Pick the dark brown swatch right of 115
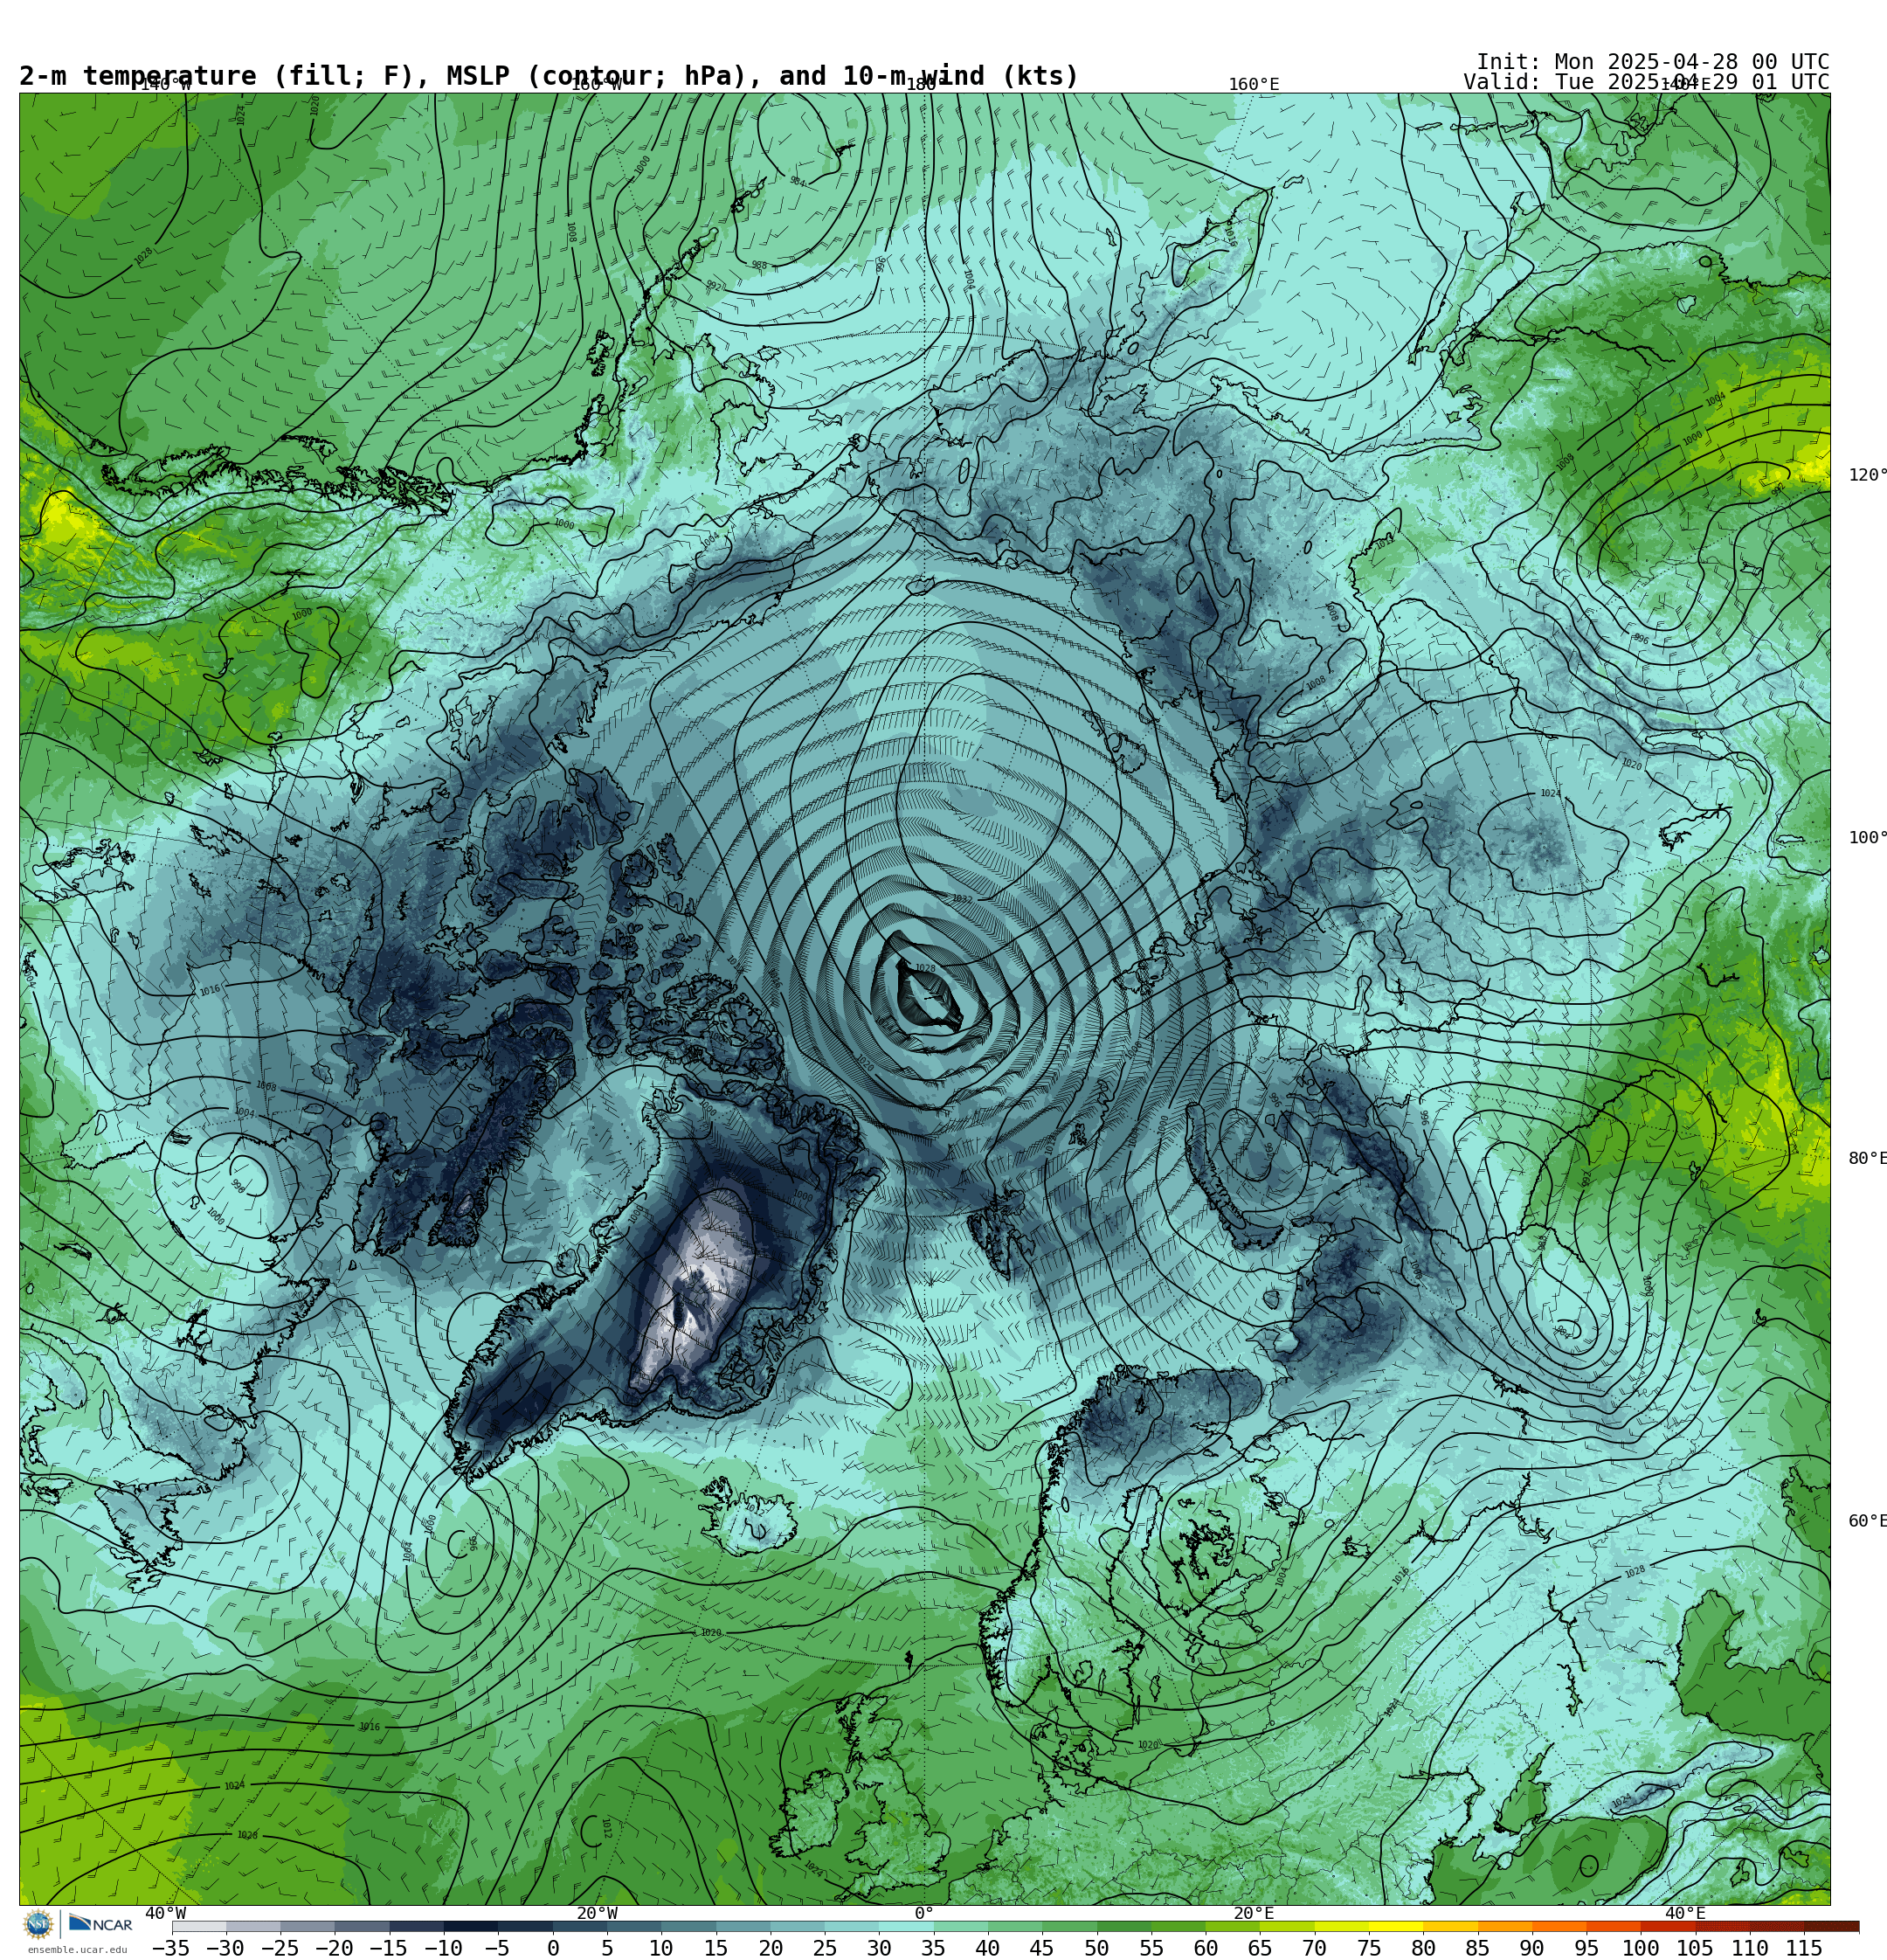Viewport: 1887px width, 1960px height. click(x=1831, y=1927)
